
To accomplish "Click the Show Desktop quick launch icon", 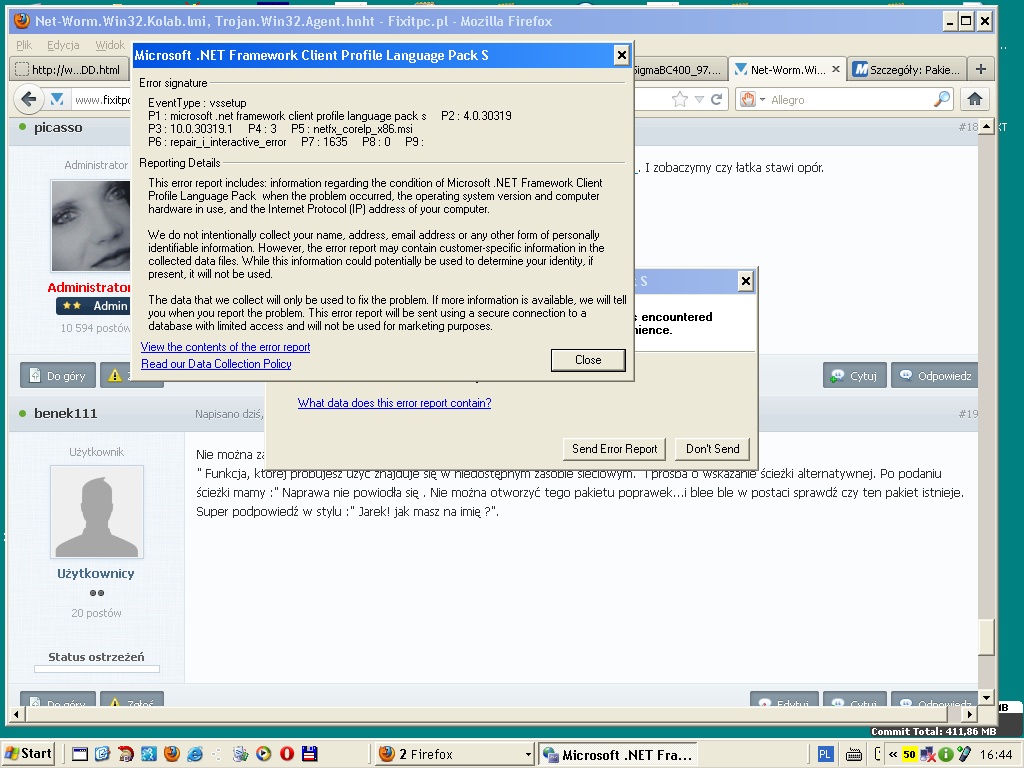I will [x=80, y=754].
